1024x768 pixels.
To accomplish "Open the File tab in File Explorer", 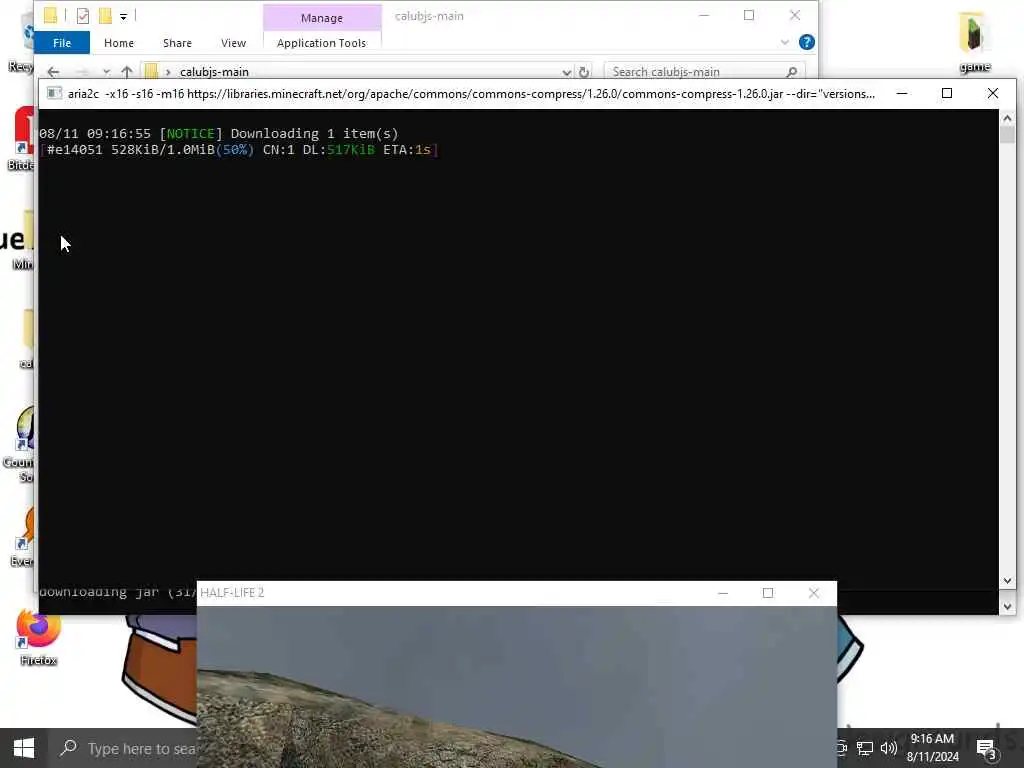I will 62,43.
